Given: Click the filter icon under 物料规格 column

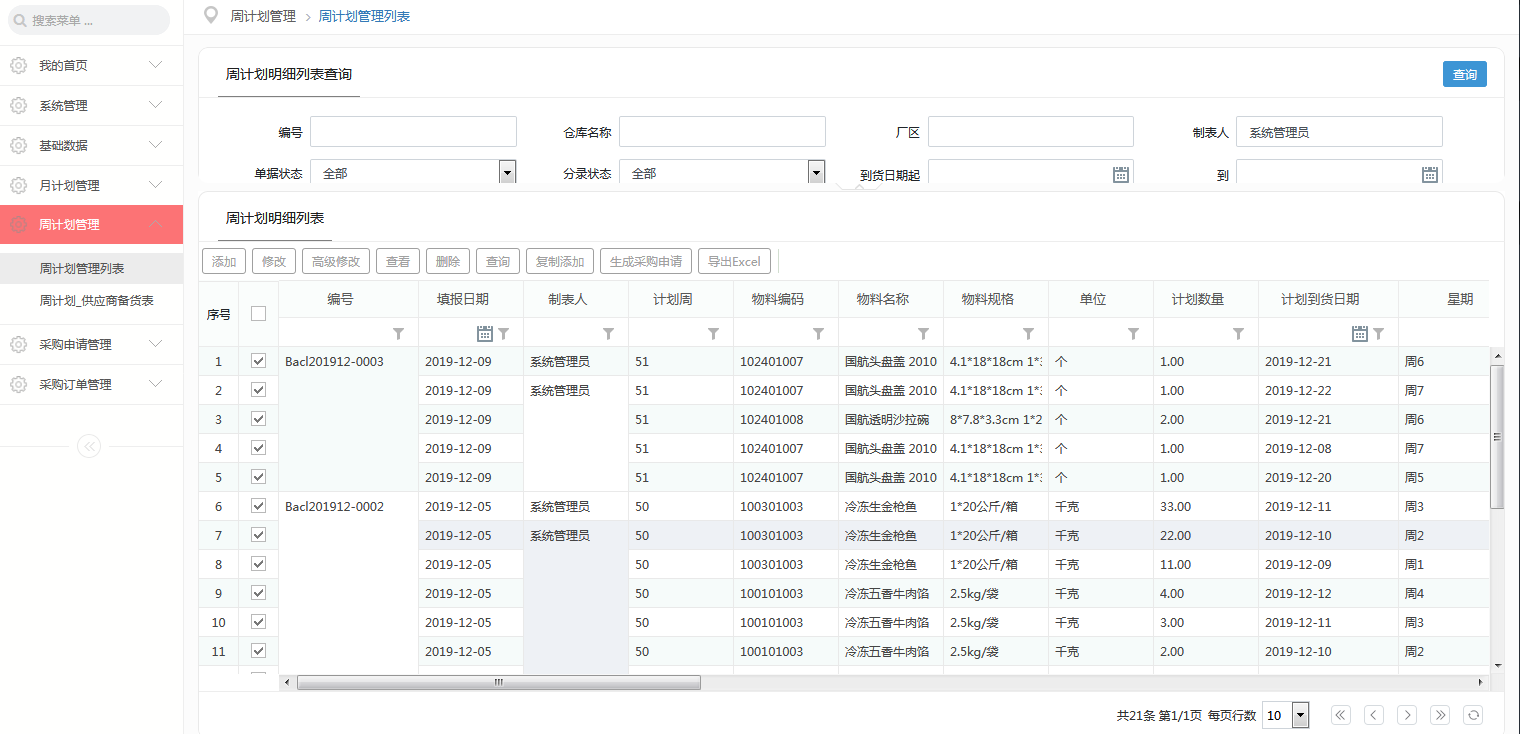Looking at the screenshot, I should coord(1028,333).
